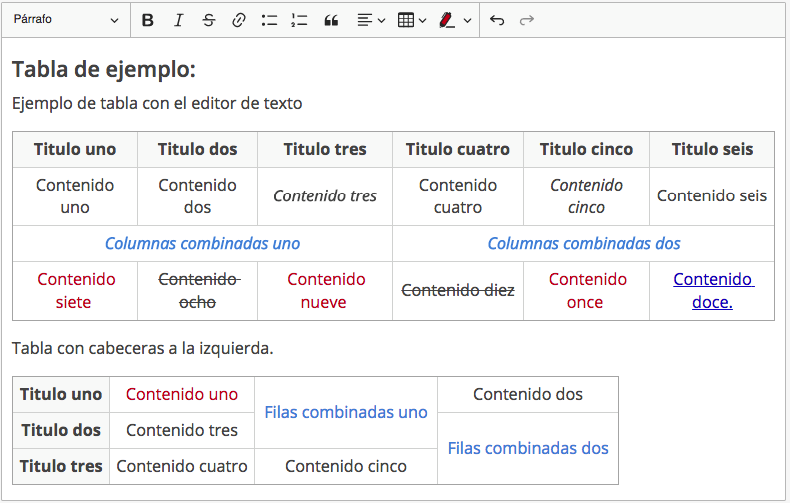790x503 pixels.
Task: Click the insert table grid icon
Action: [406, 20]
